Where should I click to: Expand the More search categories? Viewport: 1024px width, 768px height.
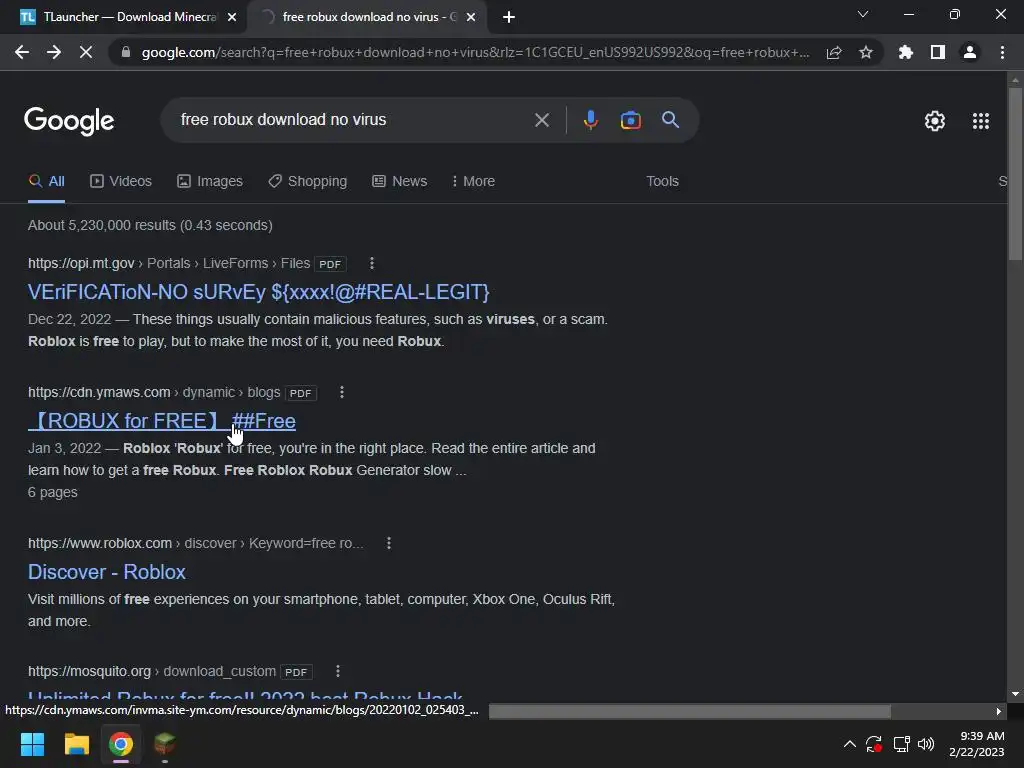tap(473, 182)
